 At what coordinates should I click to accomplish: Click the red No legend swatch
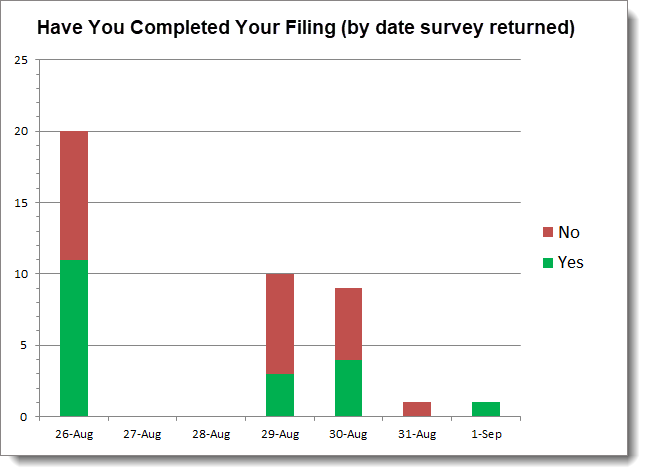tap(548, 232)
